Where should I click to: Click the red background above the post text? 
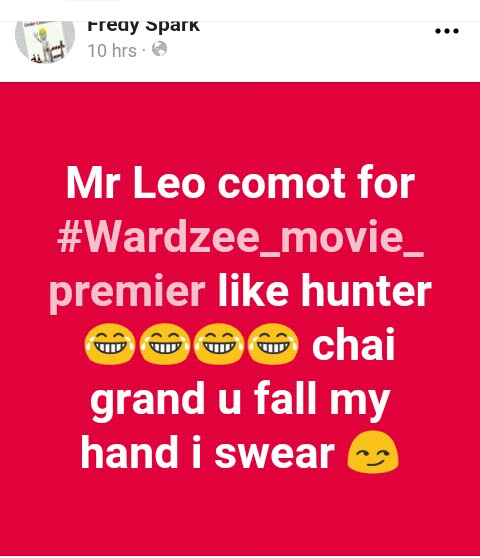click(x=240, y=121)
